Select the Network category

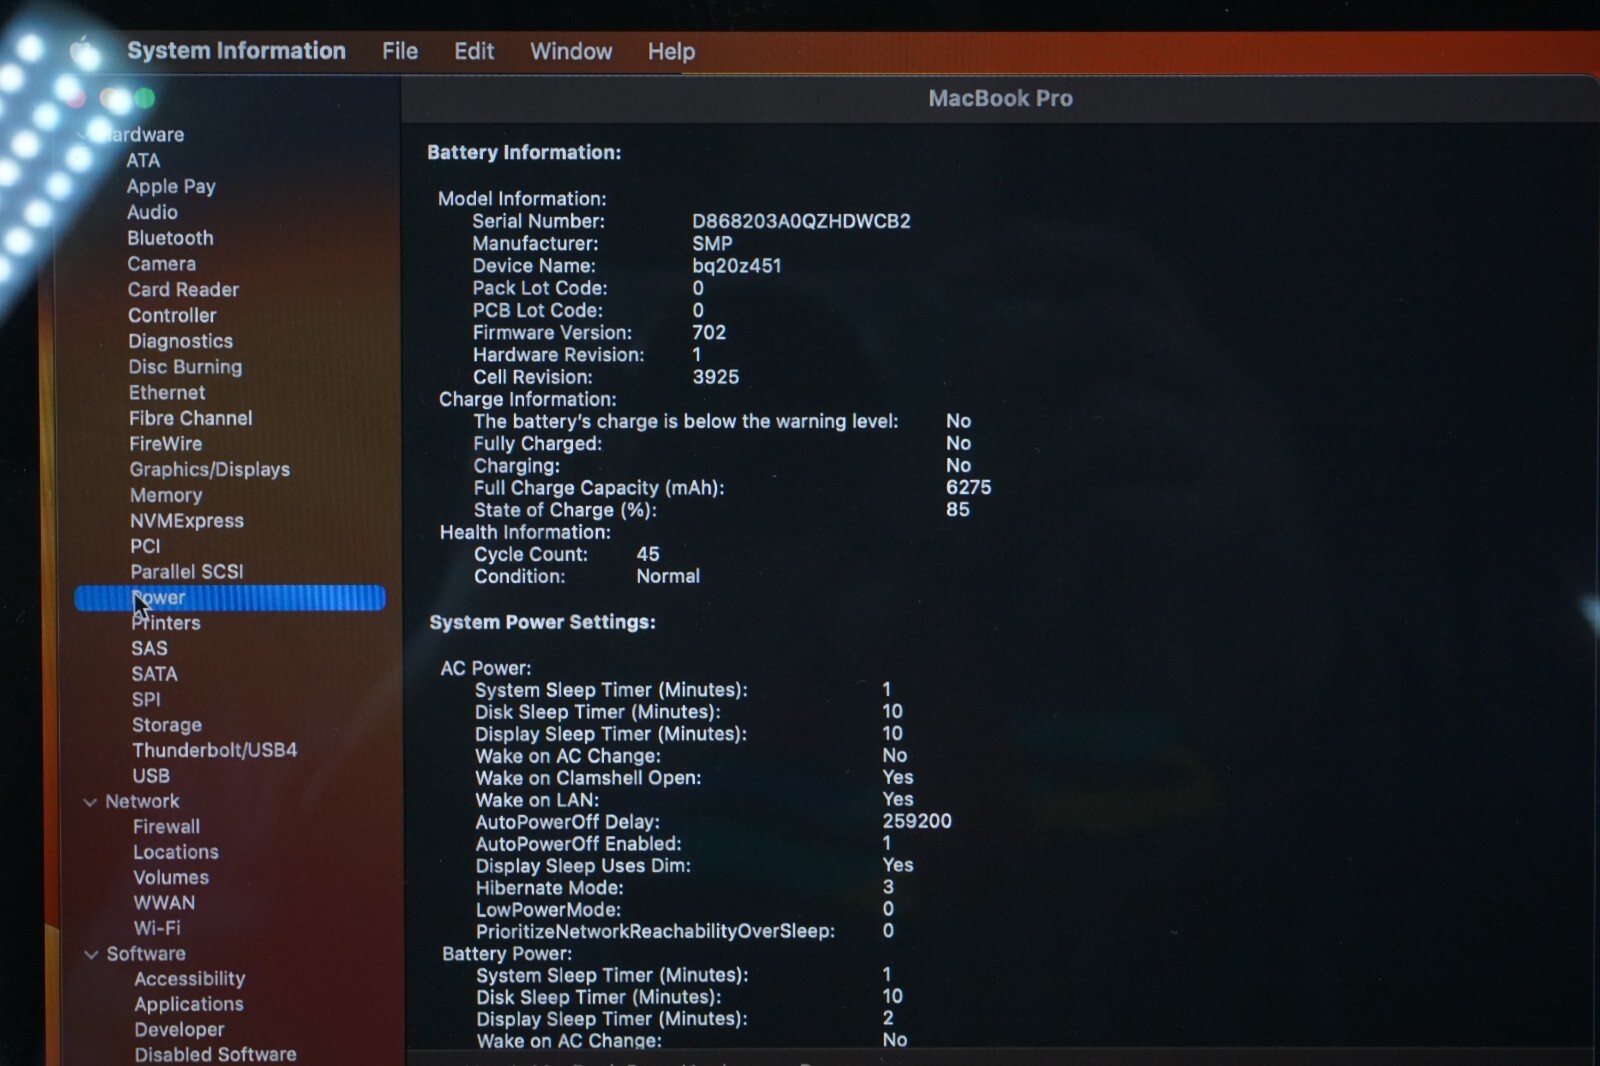click(x=142, y=801)
